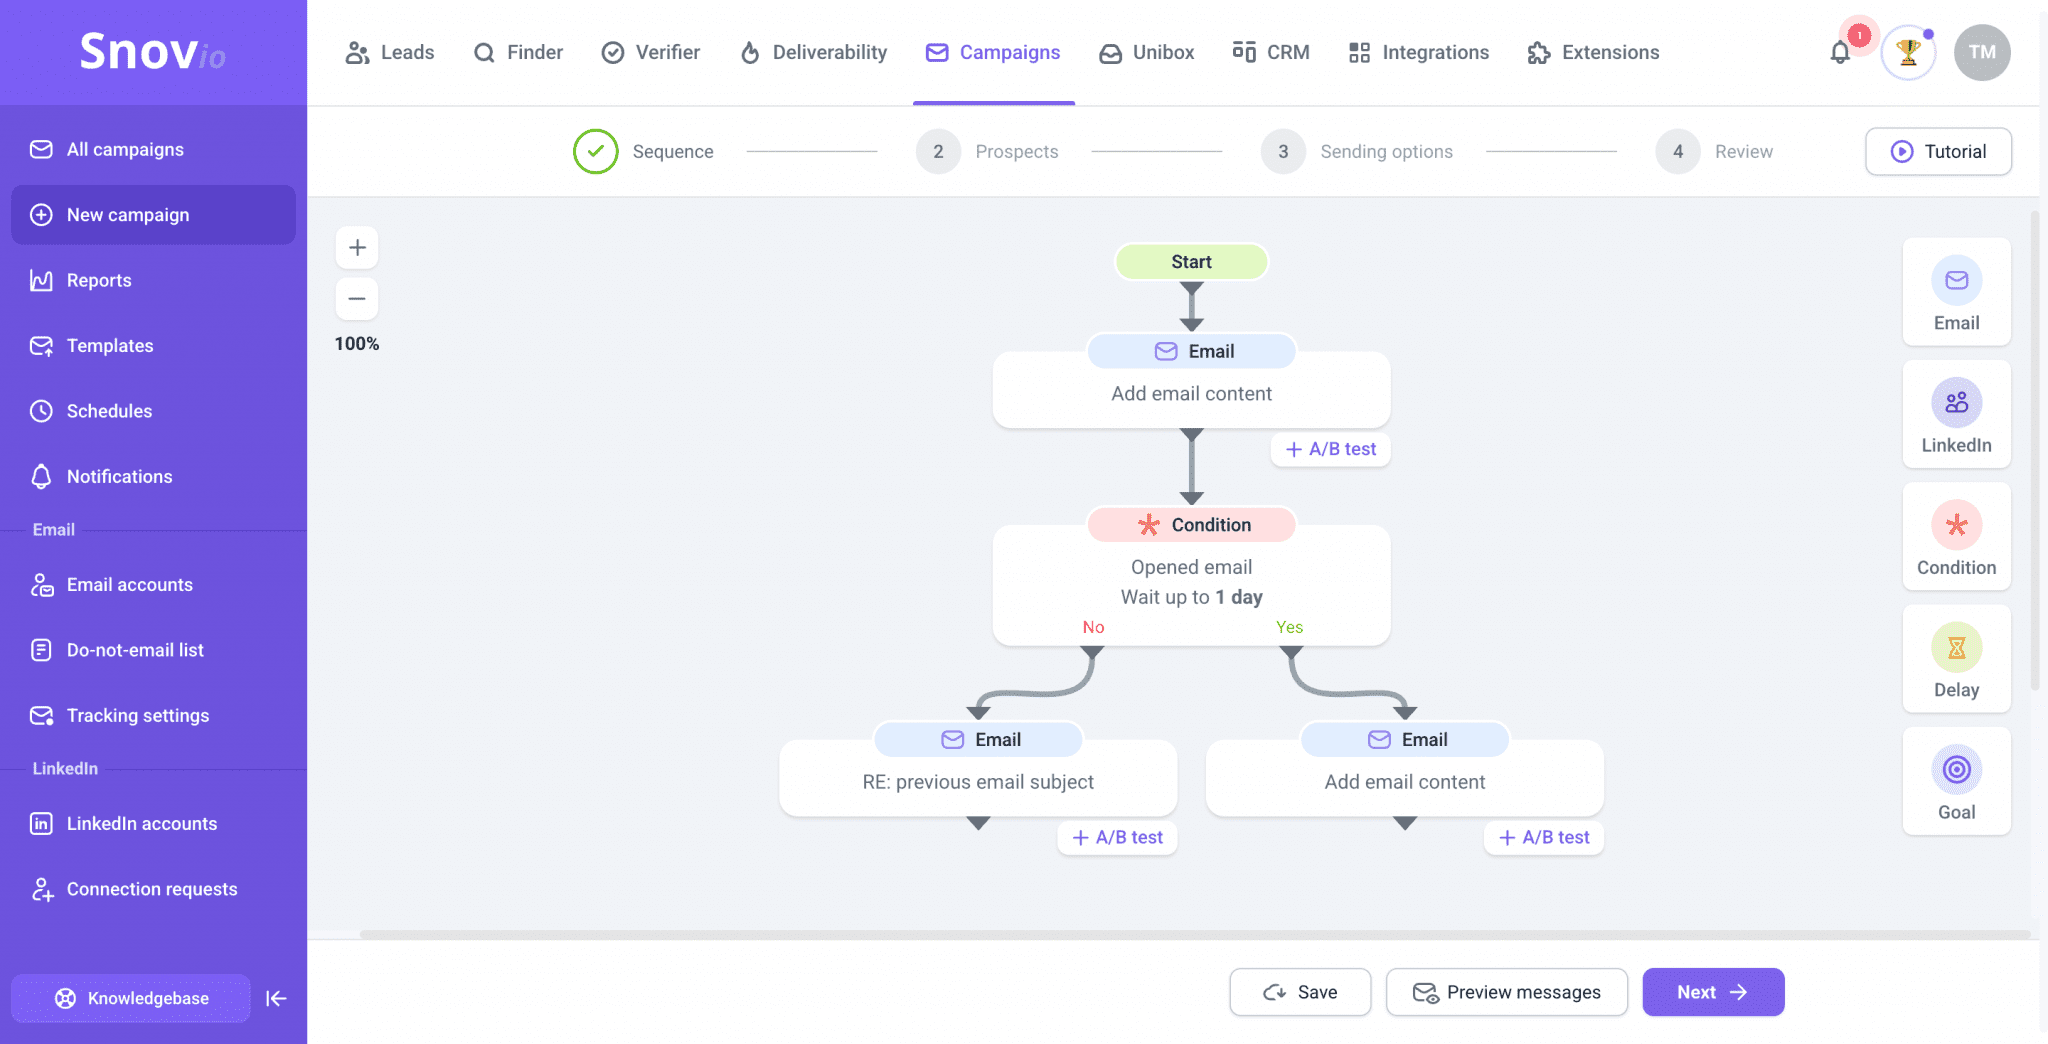Open the Unibox inbox

tap(1146, 52)
